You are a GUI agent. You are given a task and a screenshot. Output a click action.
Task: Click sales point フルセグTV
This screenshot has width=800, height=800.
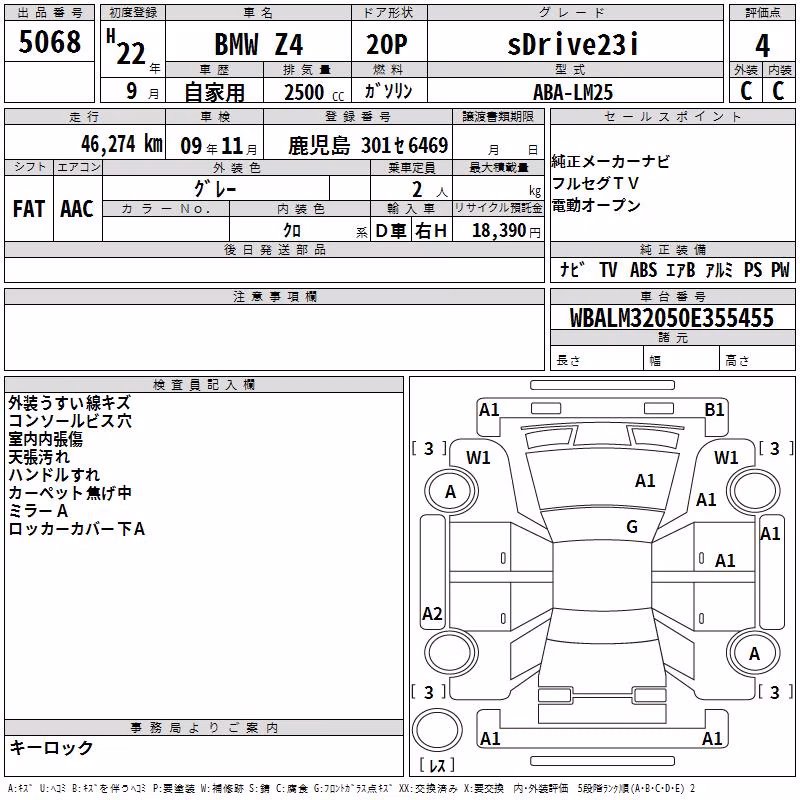[595, 183]
